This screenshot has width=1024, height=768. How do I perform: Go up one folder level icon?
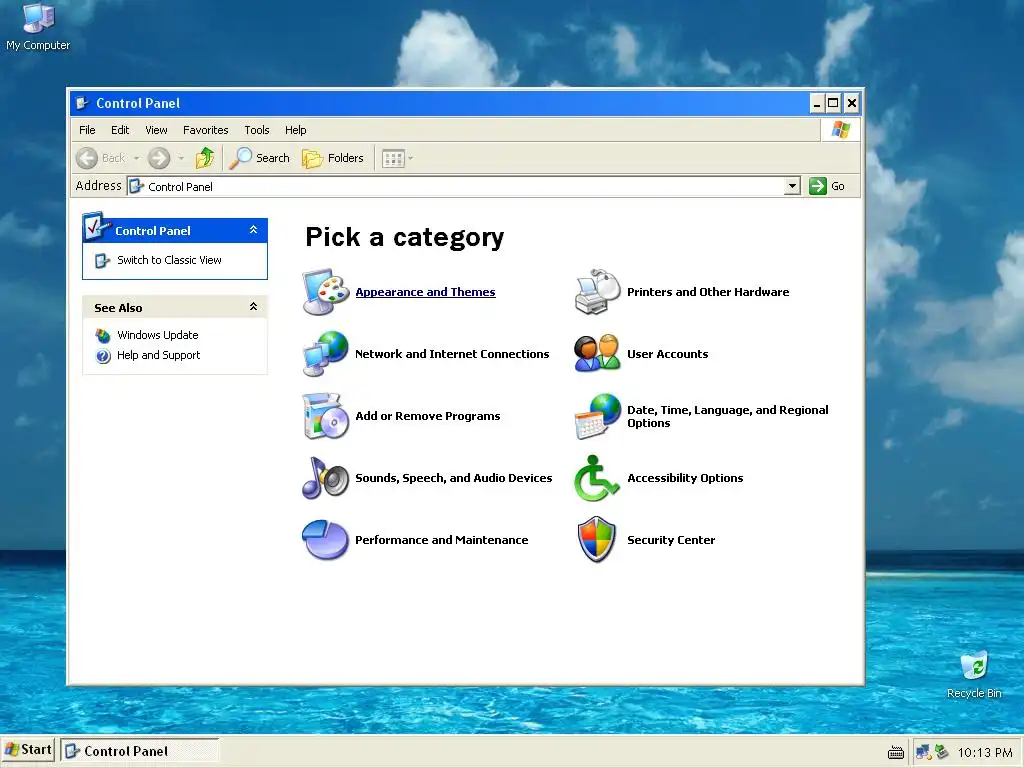click(x=205, y=157)
